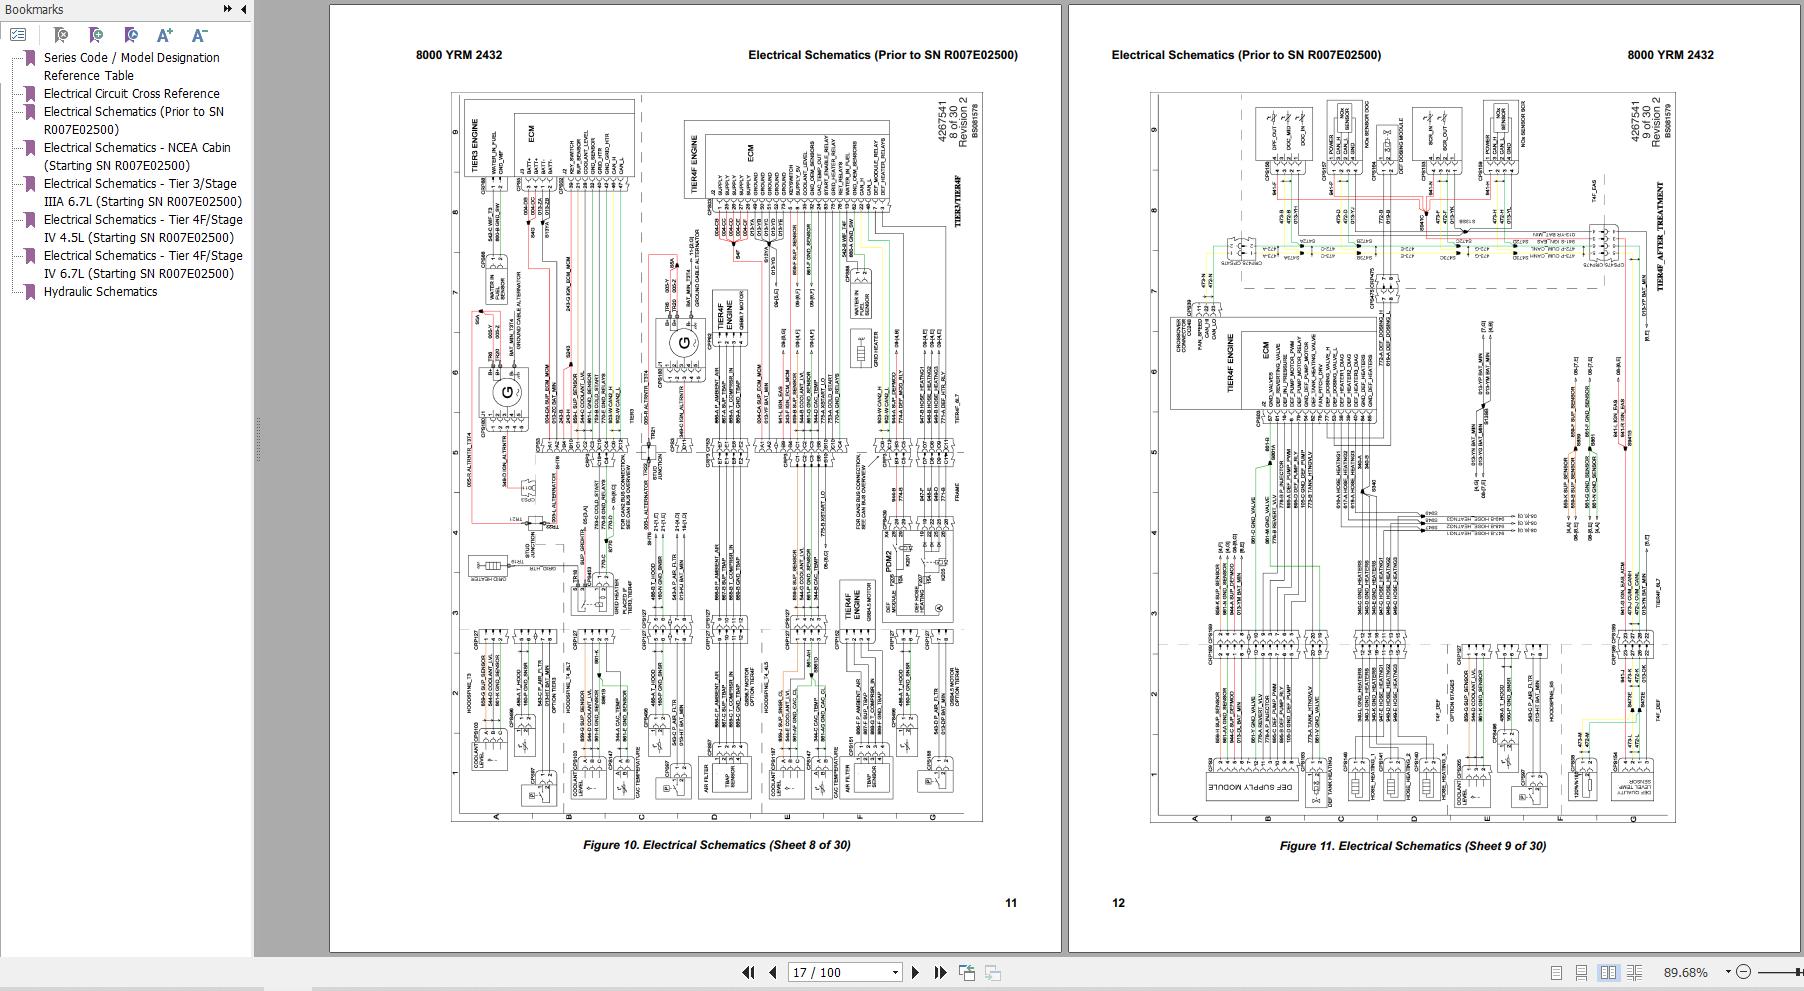This screenshot has width=1804, height=991.
Task: Toggle two-page facing view mode
Action: (x=1608, y=972)
